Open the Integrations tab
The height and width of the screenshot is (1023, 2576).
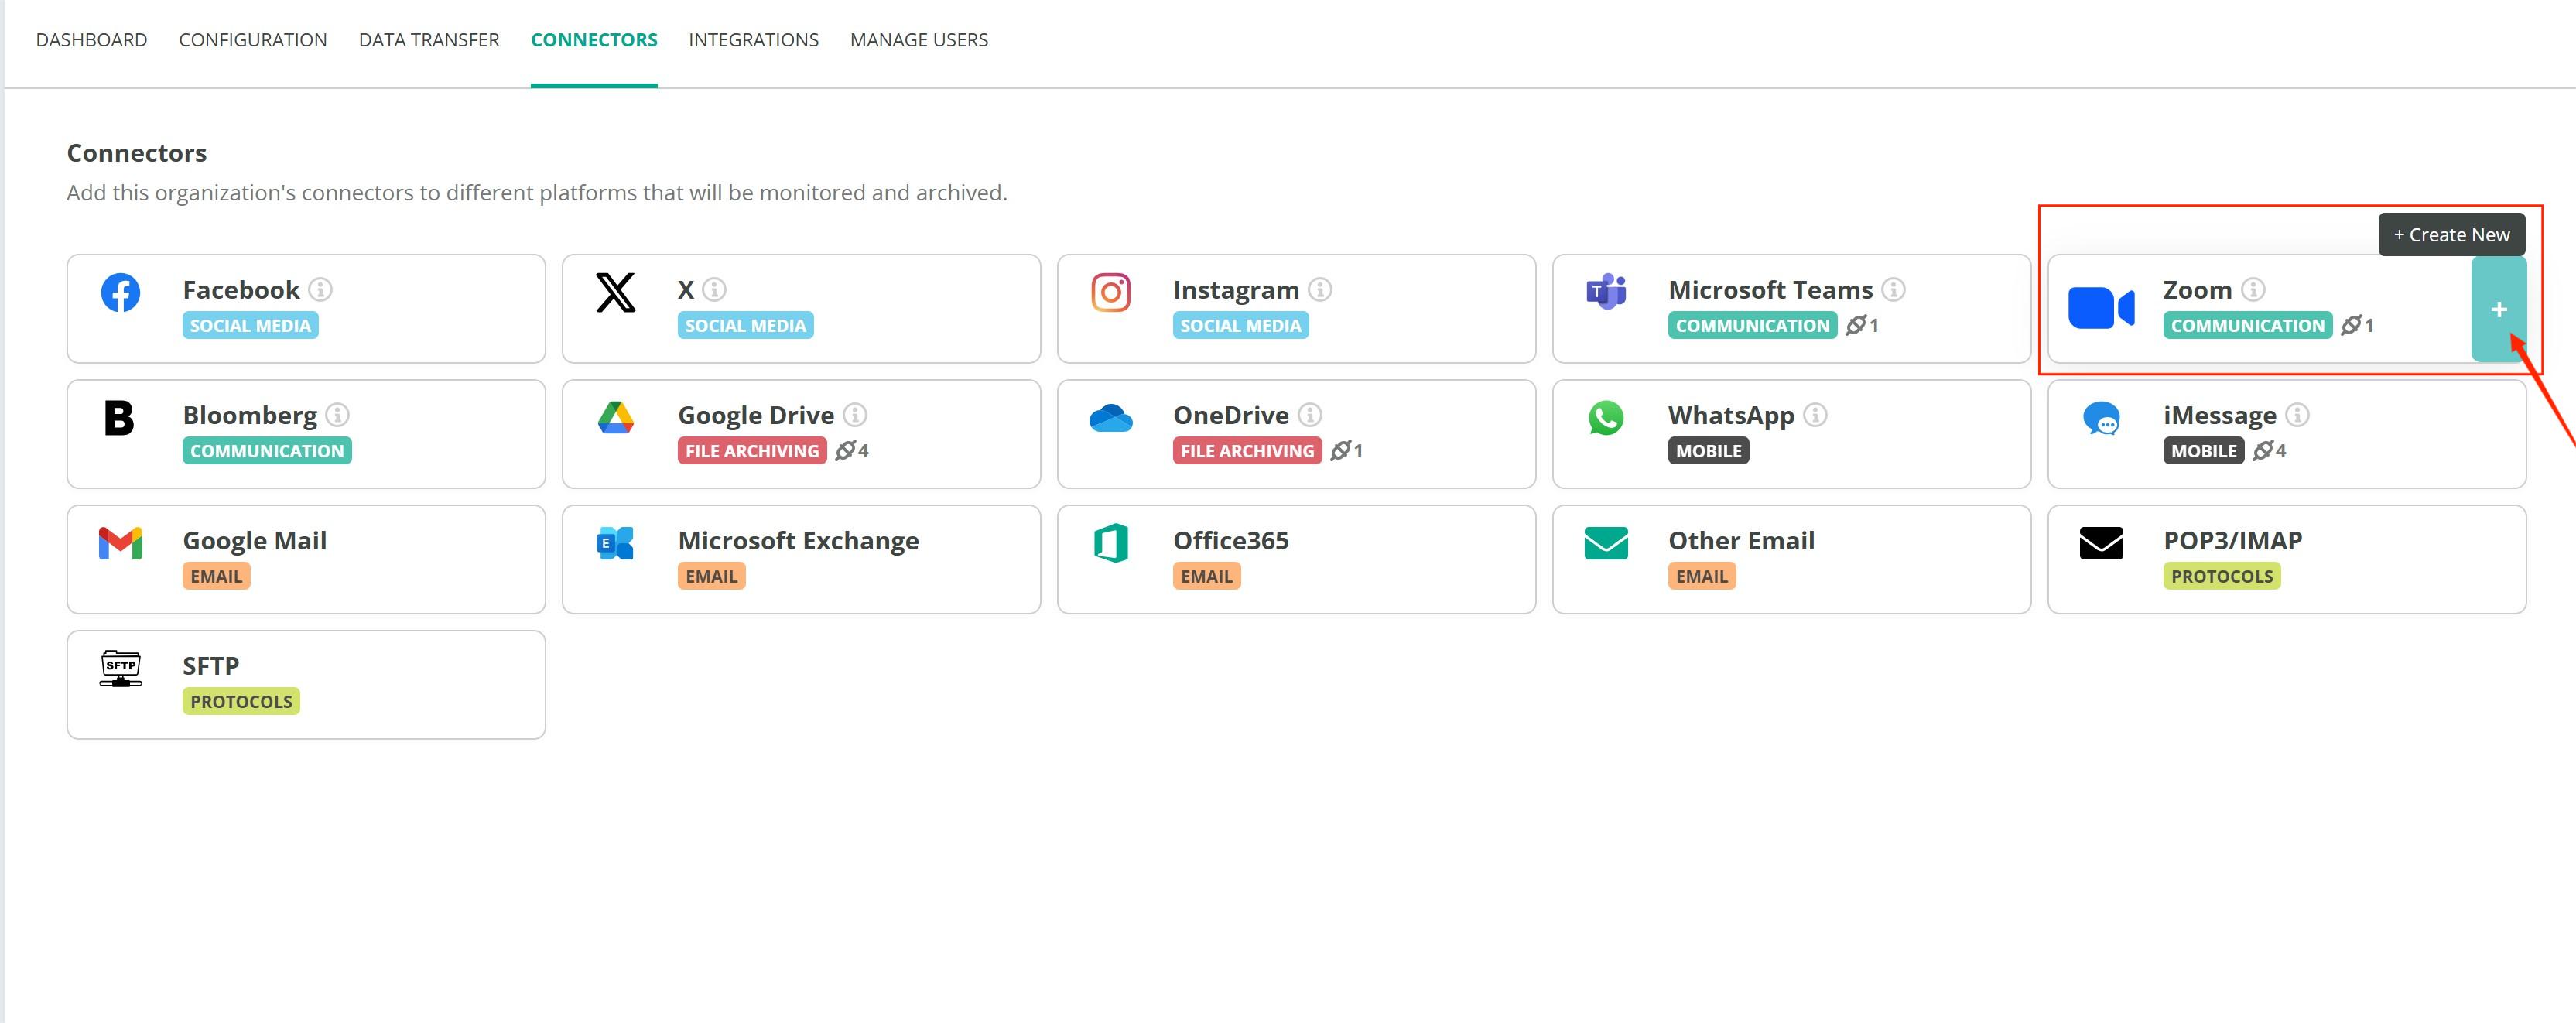point(753,40)
